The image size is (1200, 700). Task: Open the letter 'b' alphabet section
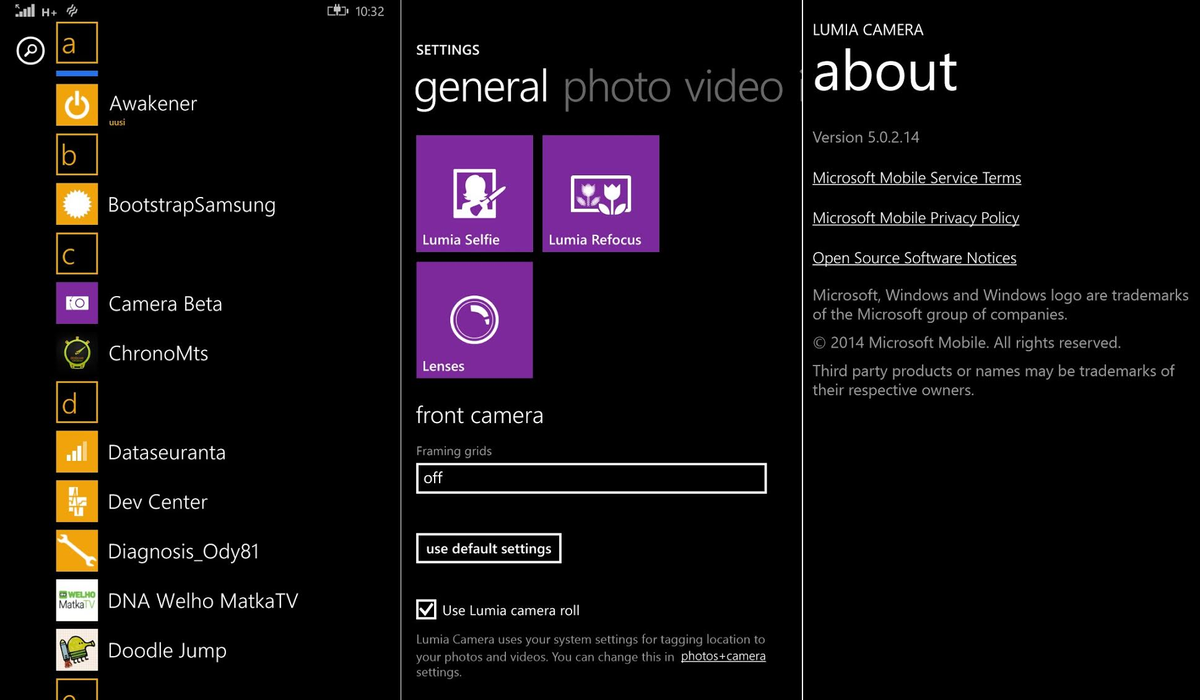(x=77, y=154)
